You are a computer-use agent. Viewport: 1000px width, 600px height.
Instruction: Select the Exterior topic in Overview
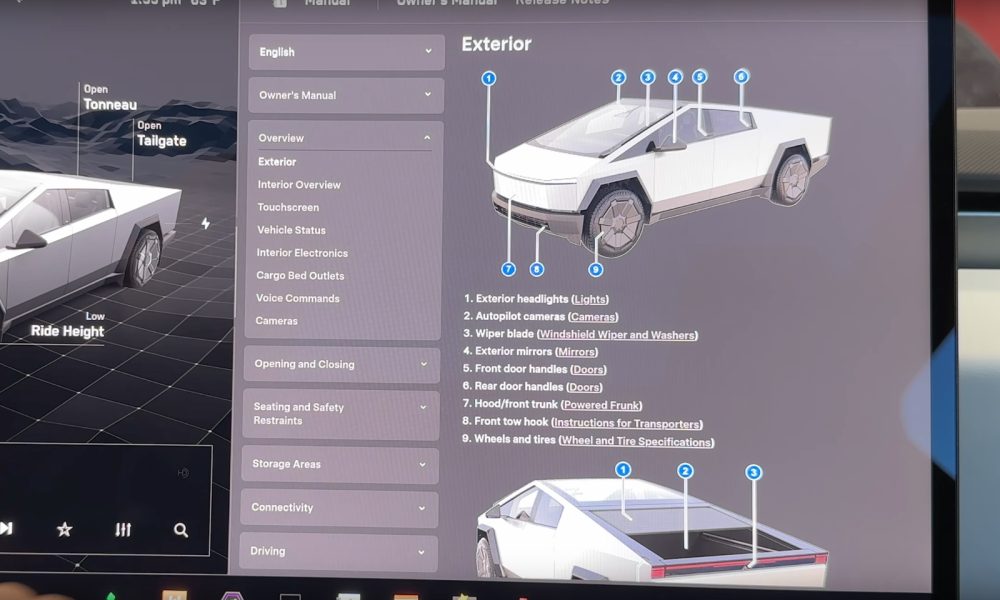pos(277,162)
